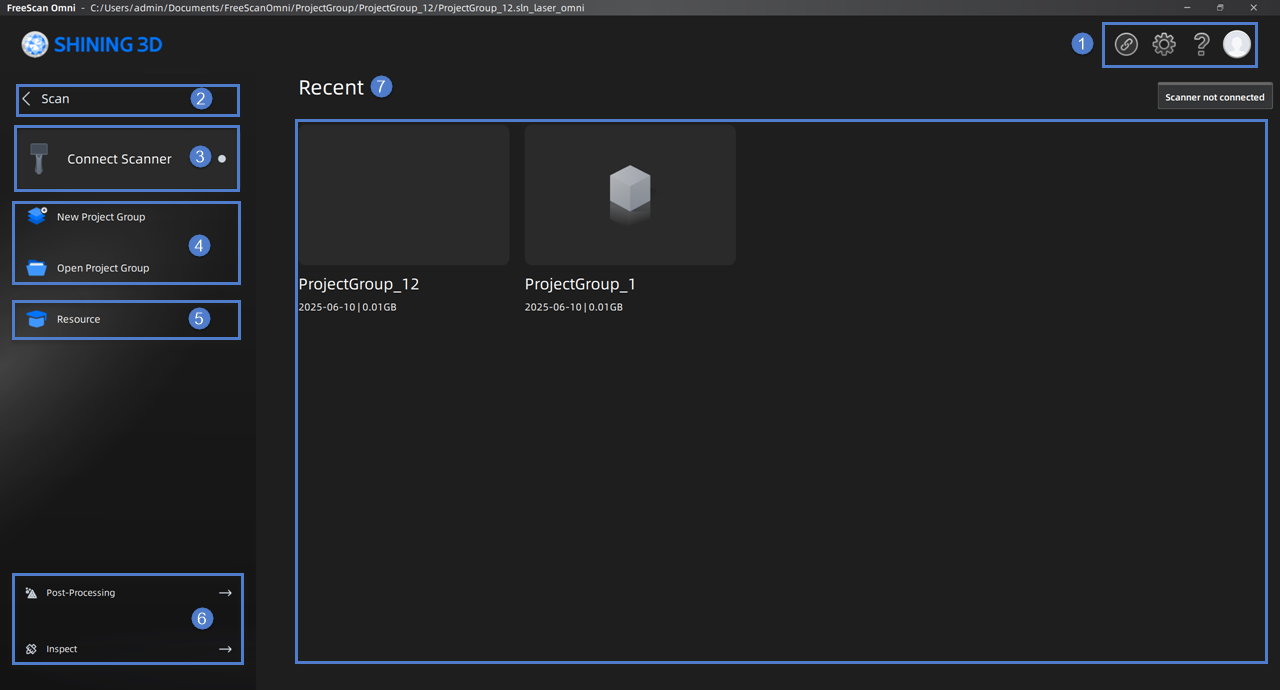This screenshot has height=690, width=1280.
Task: Open the ProjectGroup_1 cube thumbnail
Action: click(x=630, y=195)
